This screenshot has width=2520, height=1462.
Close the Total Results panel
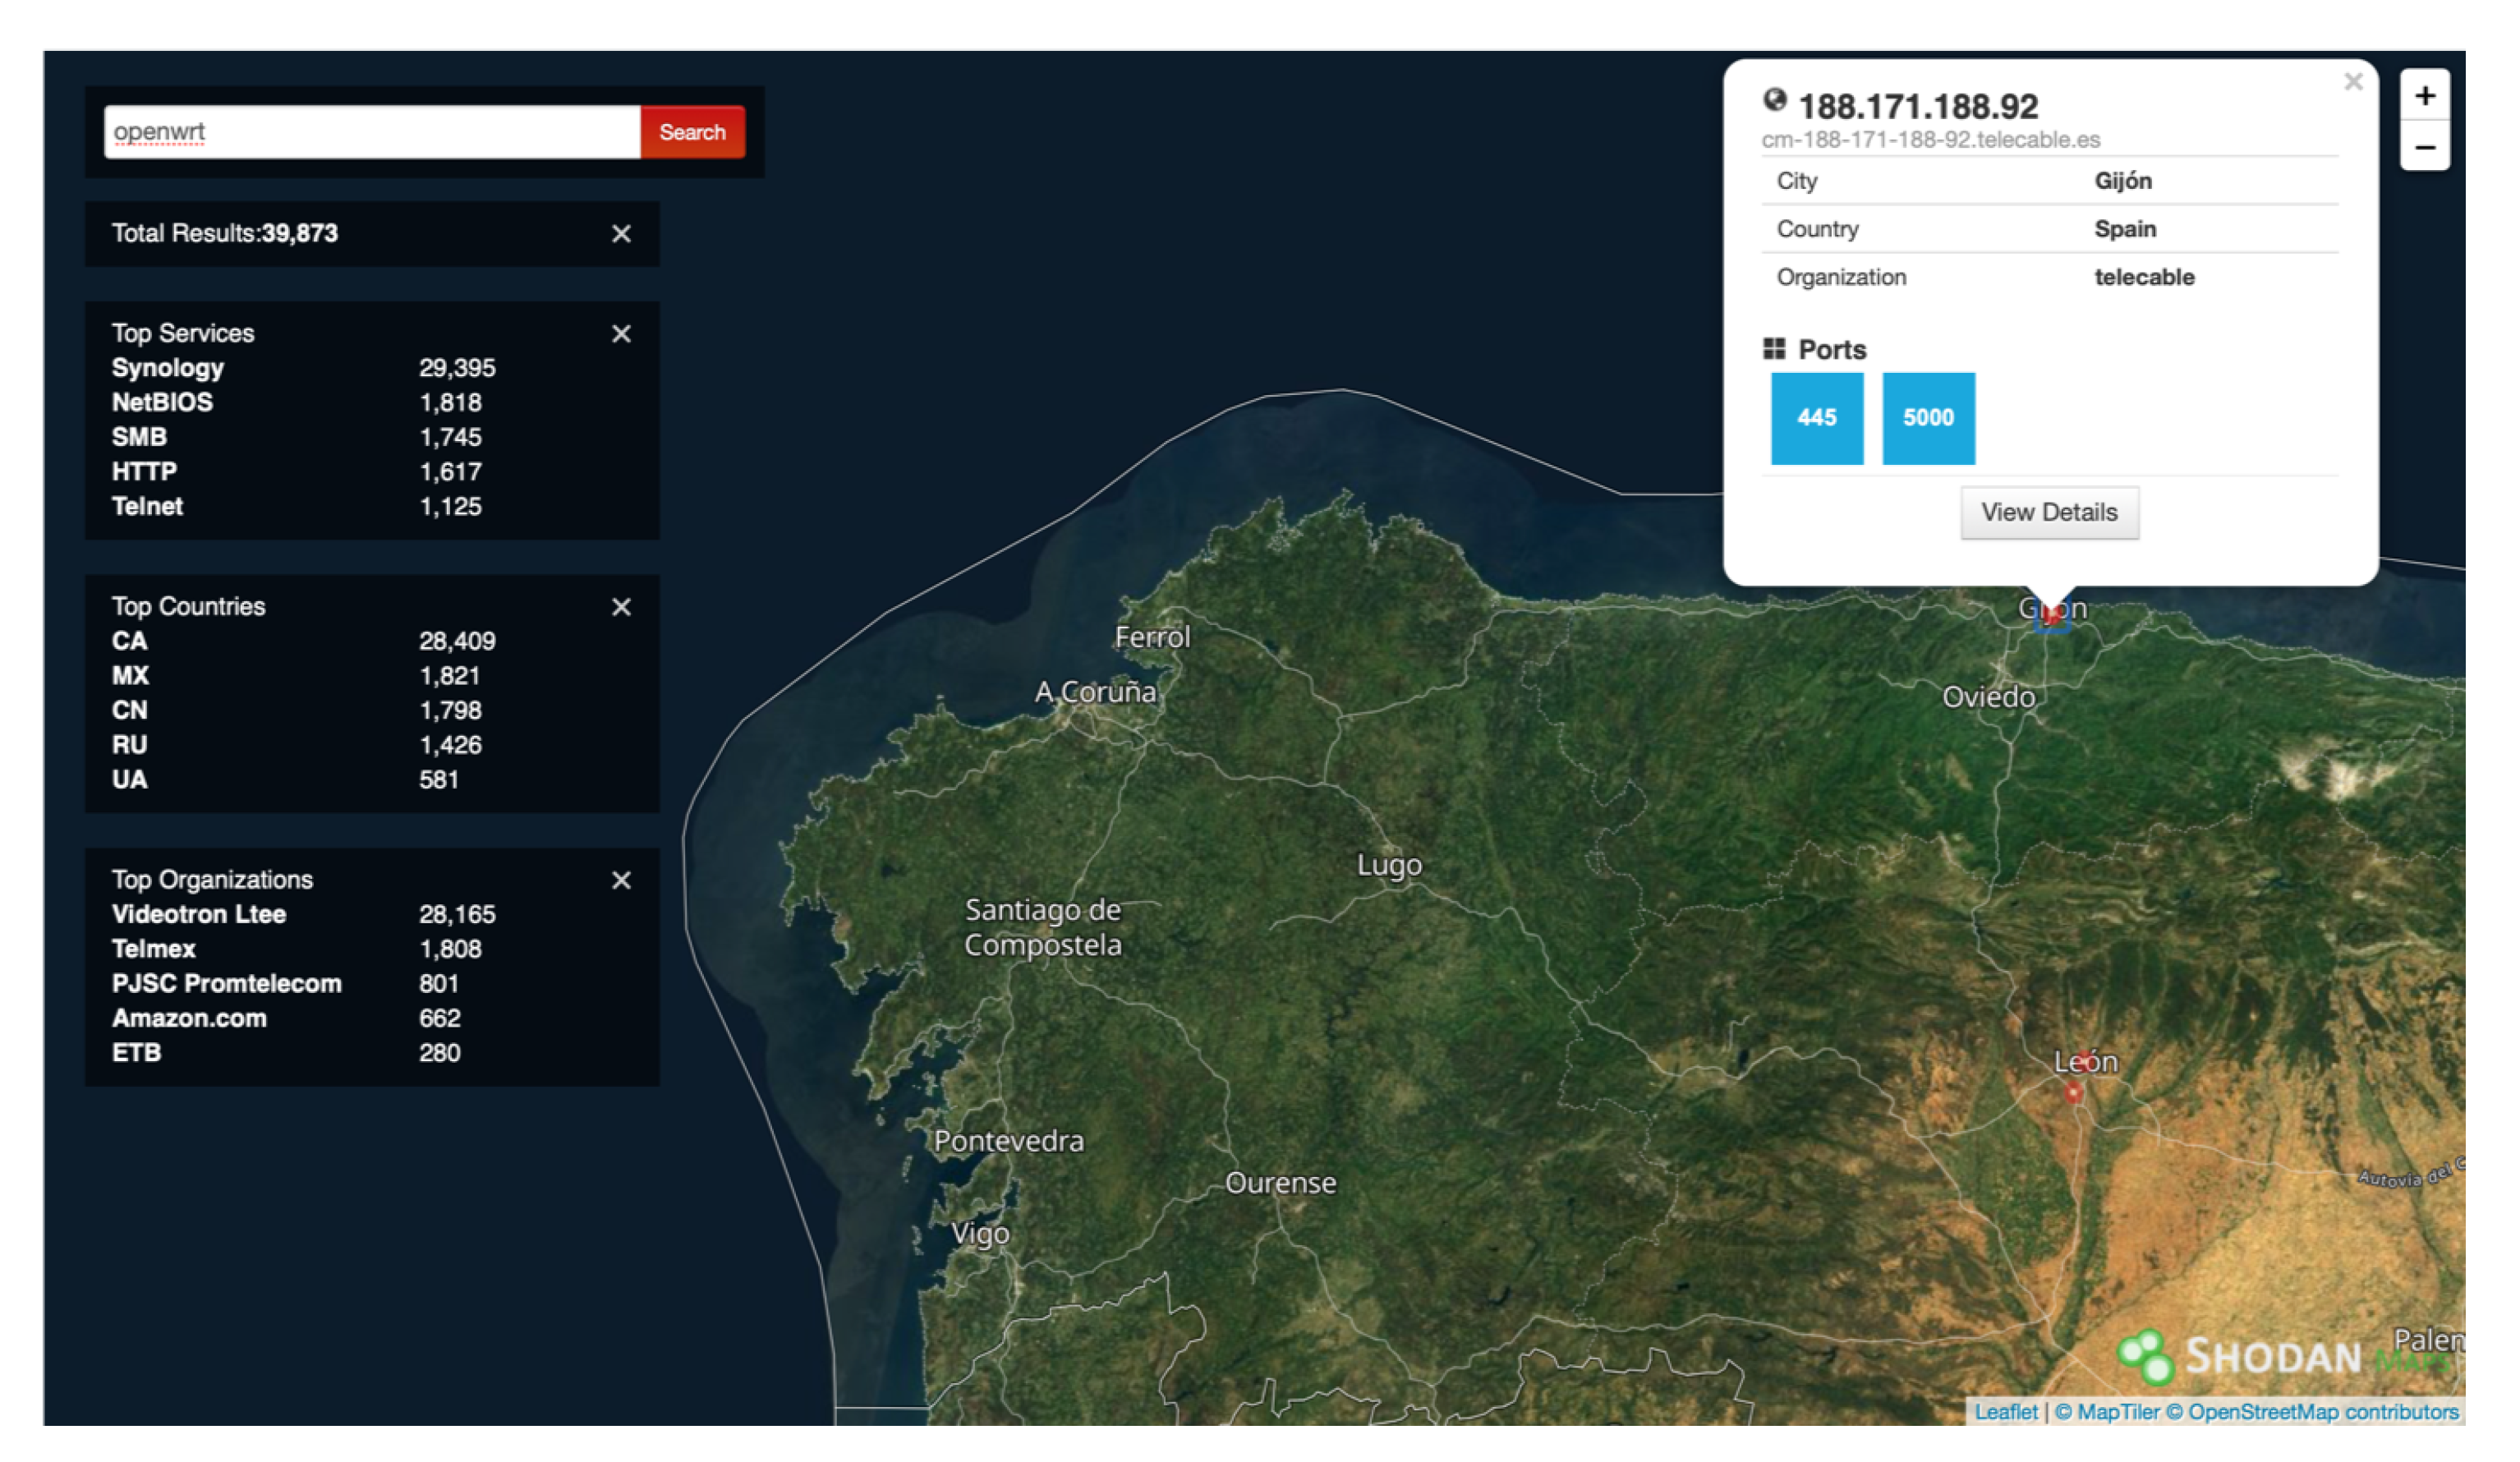click(621, 234)
